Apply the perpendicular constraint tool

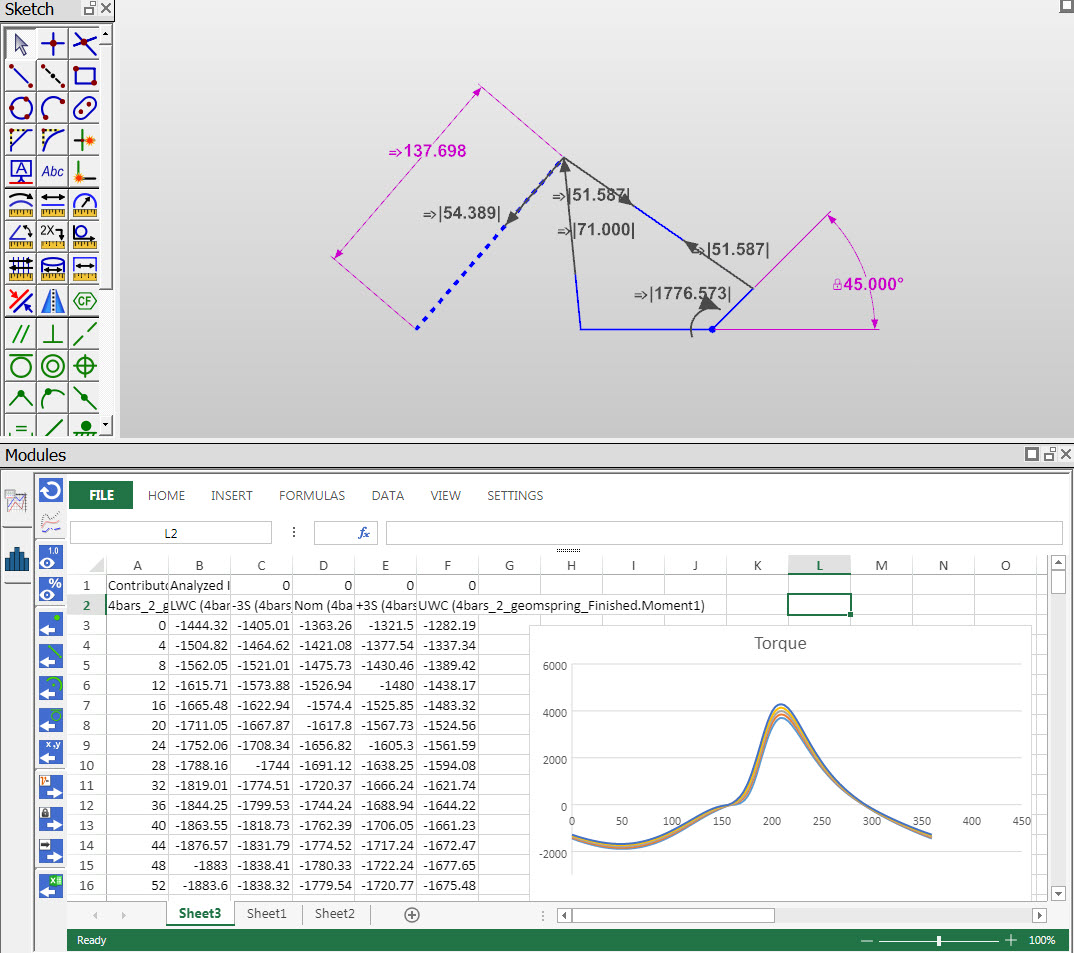[x=52, y=332]
